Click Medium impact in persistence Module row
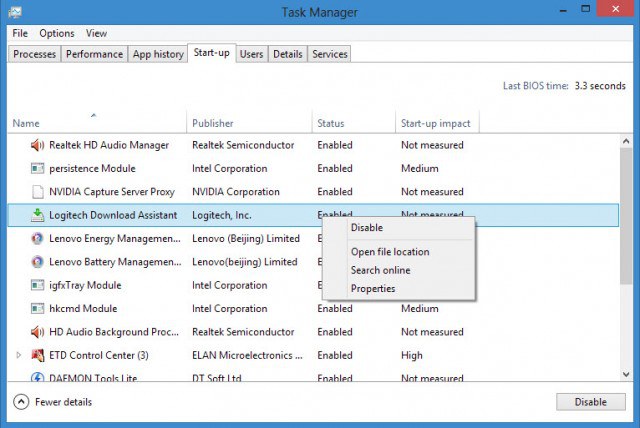Image resolution: width=640 pixels, height=428 pixels. point(420,168)
